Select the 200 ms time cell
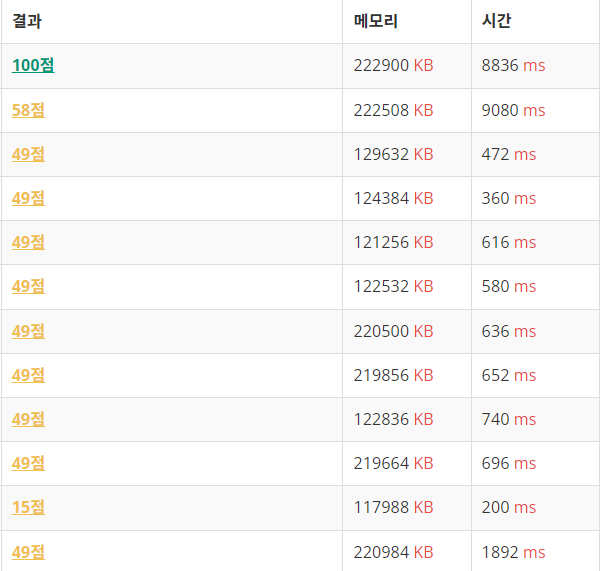 [536, 508]
